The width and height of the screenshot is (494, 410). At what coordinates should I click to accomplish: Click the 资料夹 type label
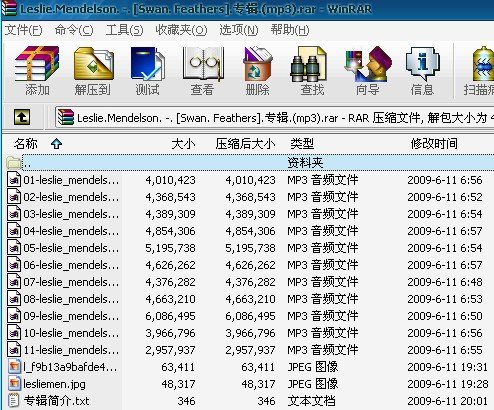coord(305,163)
